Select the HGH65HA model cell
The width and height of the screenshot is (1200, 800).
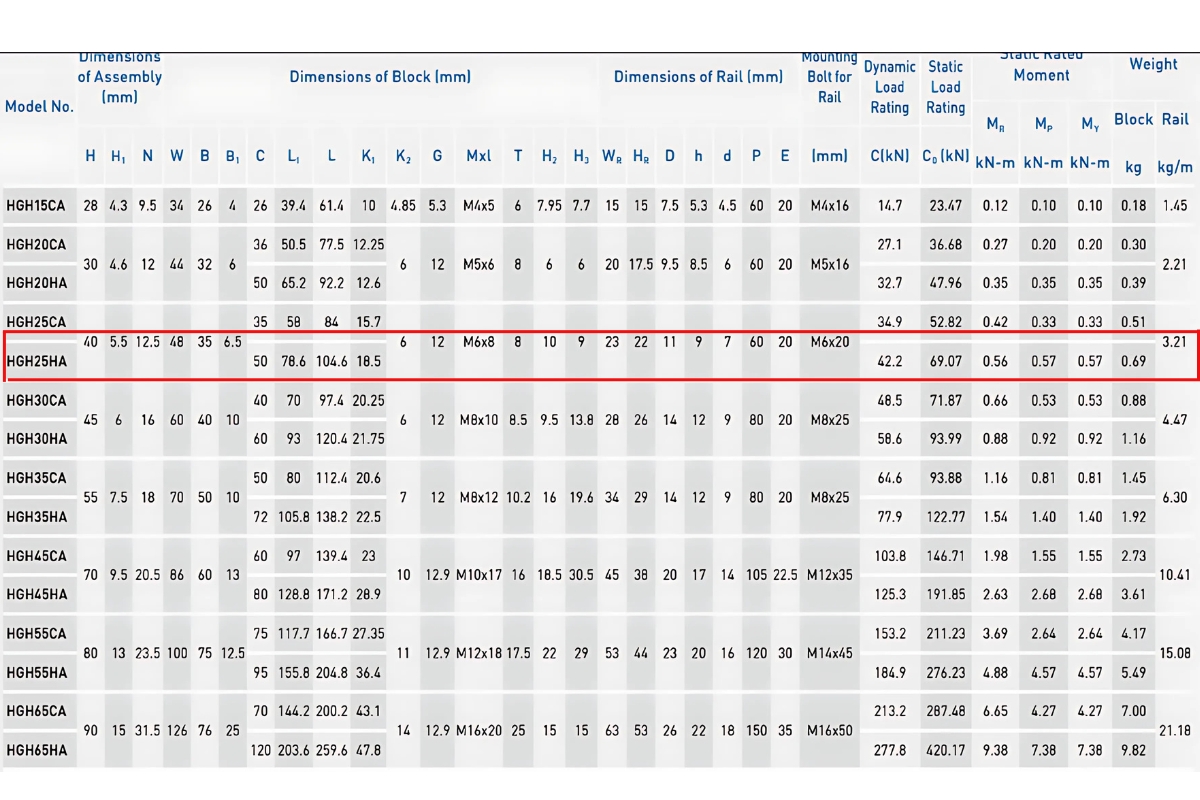(36, 749)
